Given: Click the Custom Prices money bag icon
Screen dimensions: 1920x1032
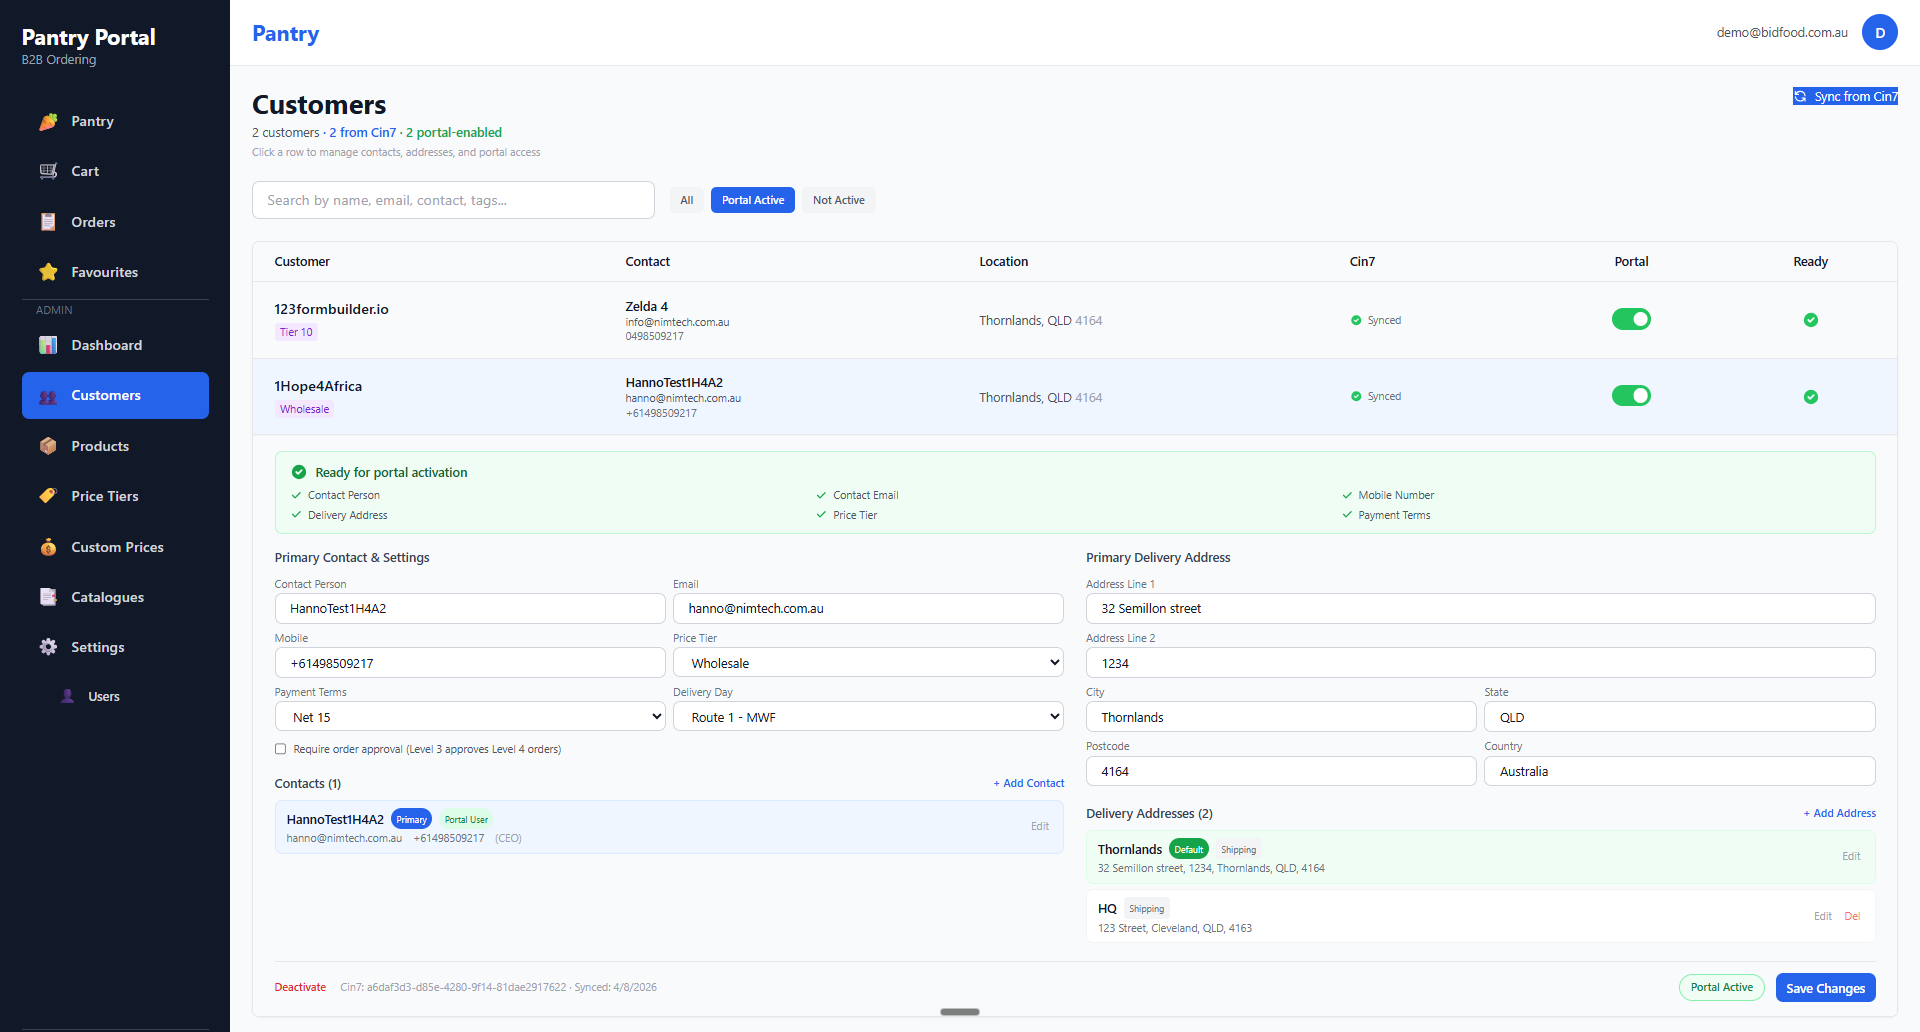Looking at the screenshot, I should tap(48, 547).
